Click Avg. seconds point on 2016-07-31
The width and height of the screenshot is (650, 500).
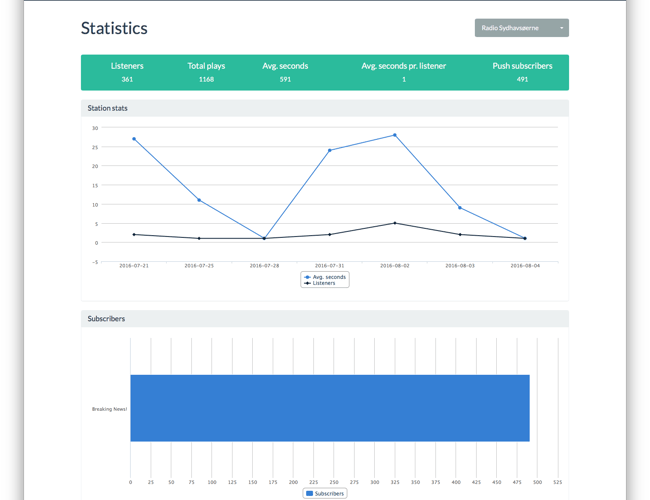(330, 151)
